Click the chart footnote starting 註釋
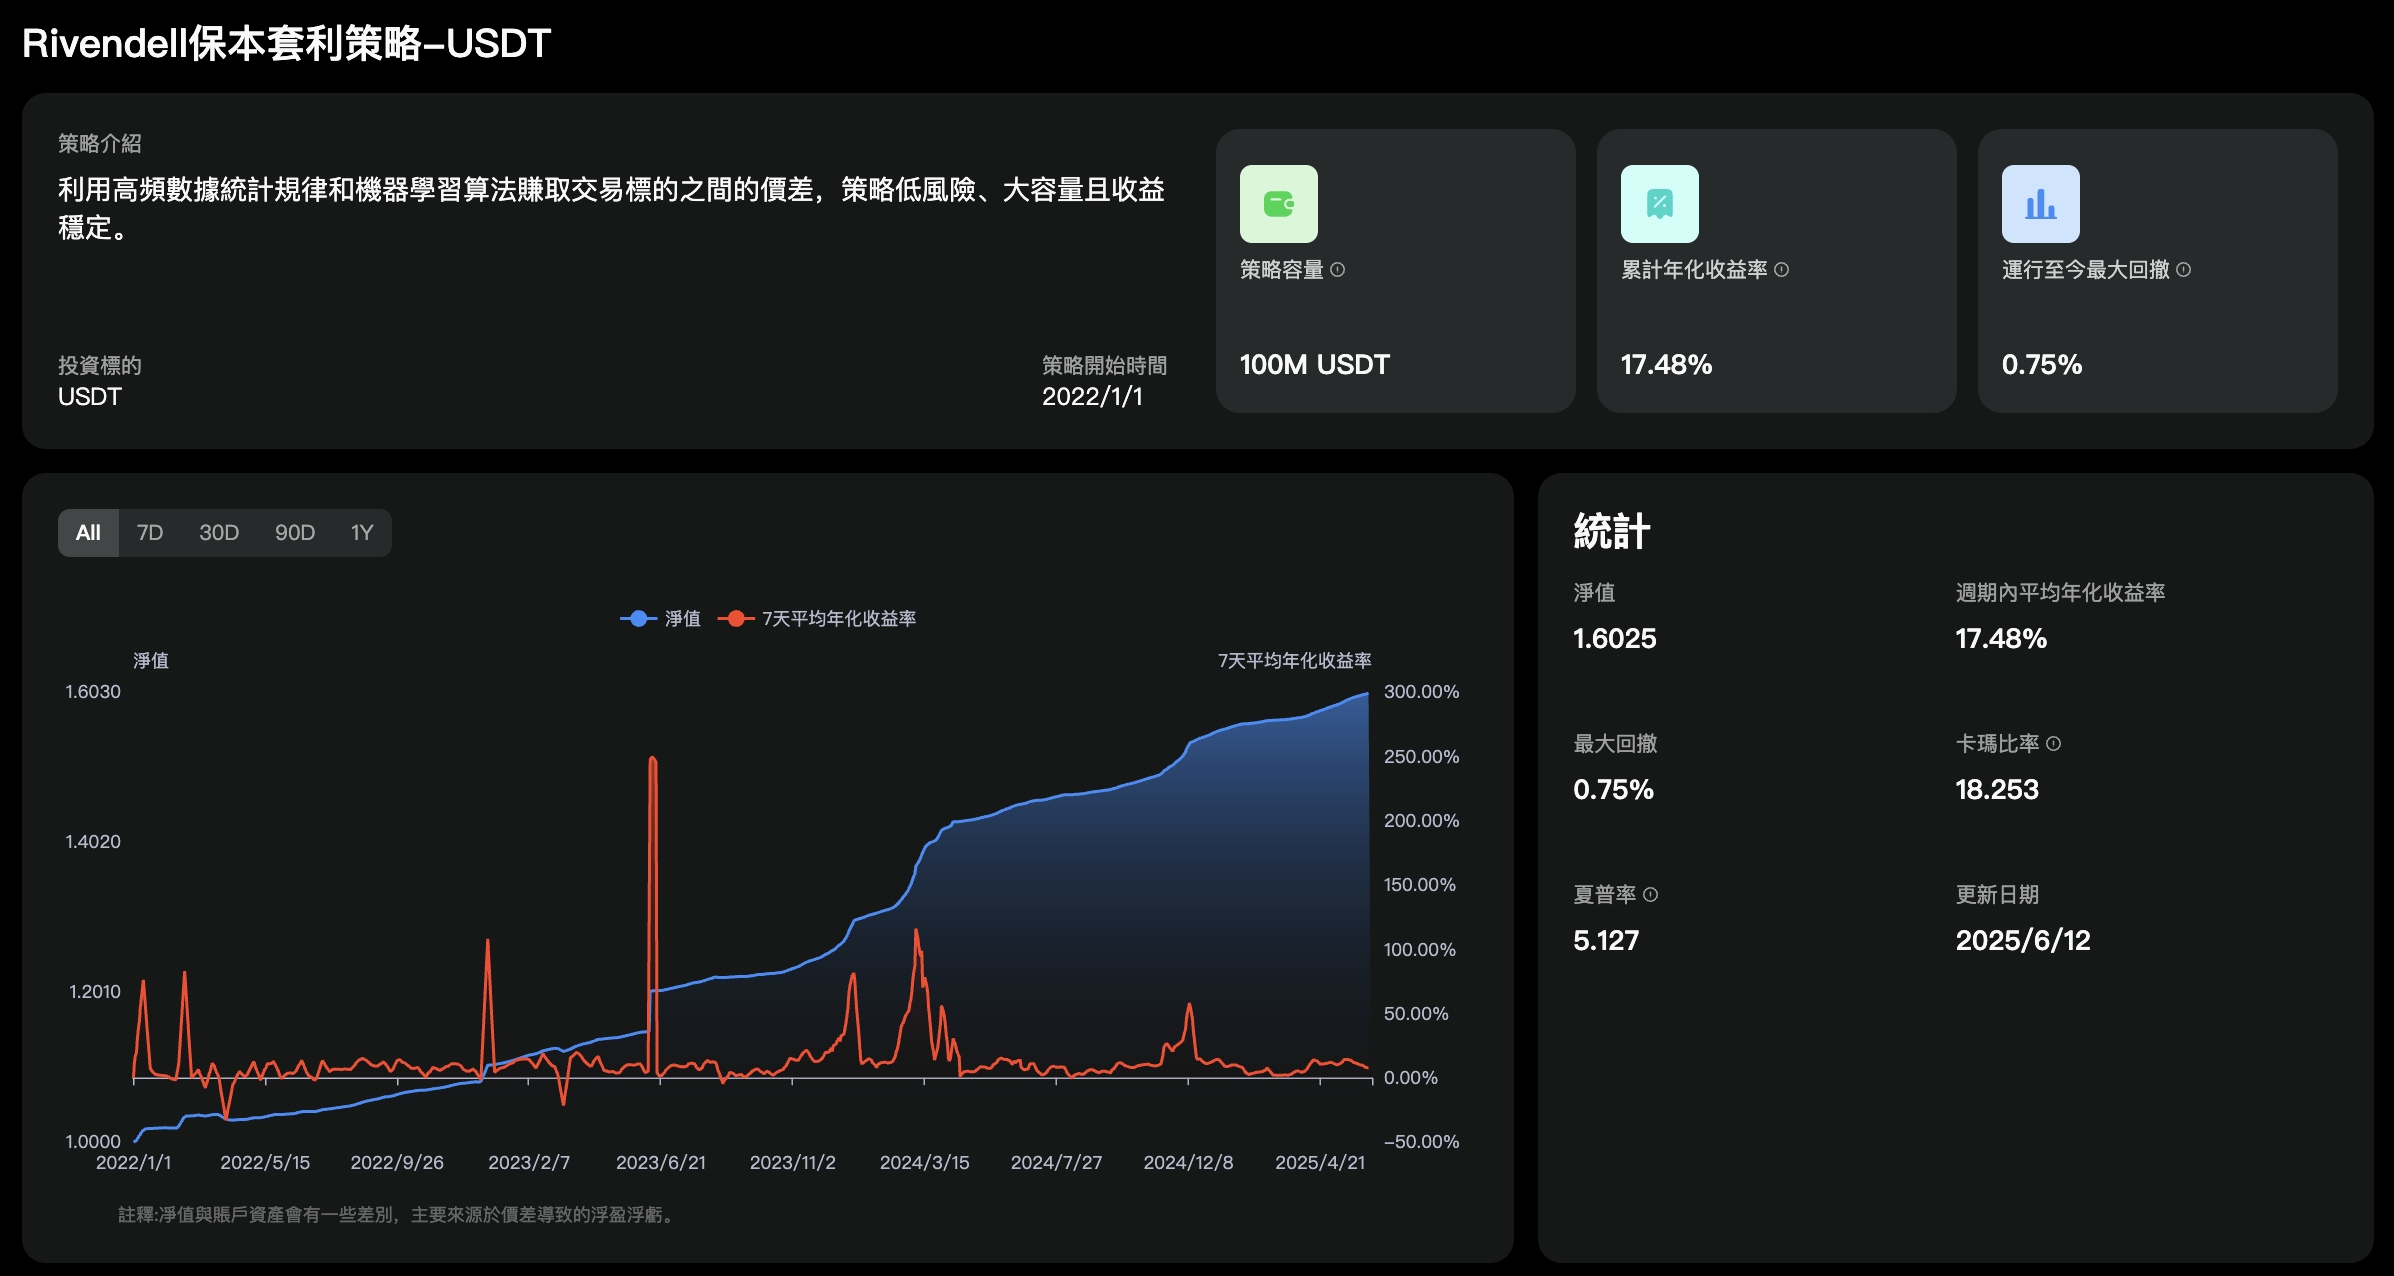This screenshot has width=2394, height=1276. tap(398, 1215)
